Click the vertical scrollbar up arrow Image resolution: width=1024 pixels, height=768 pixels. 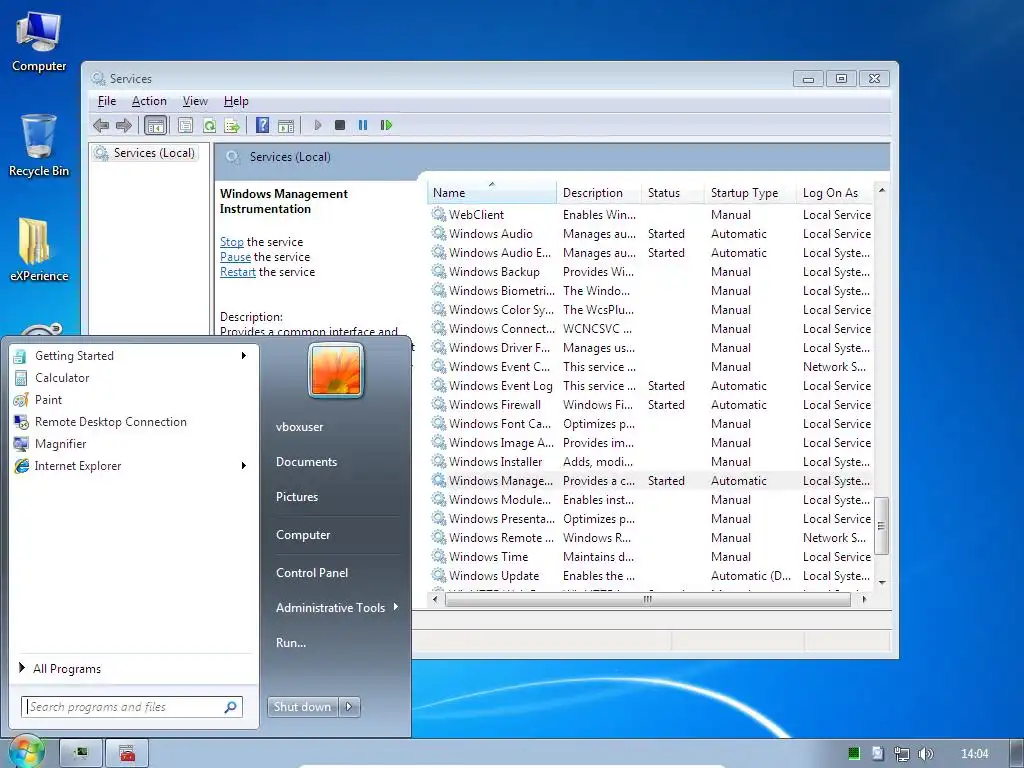(x=882, y=190)
